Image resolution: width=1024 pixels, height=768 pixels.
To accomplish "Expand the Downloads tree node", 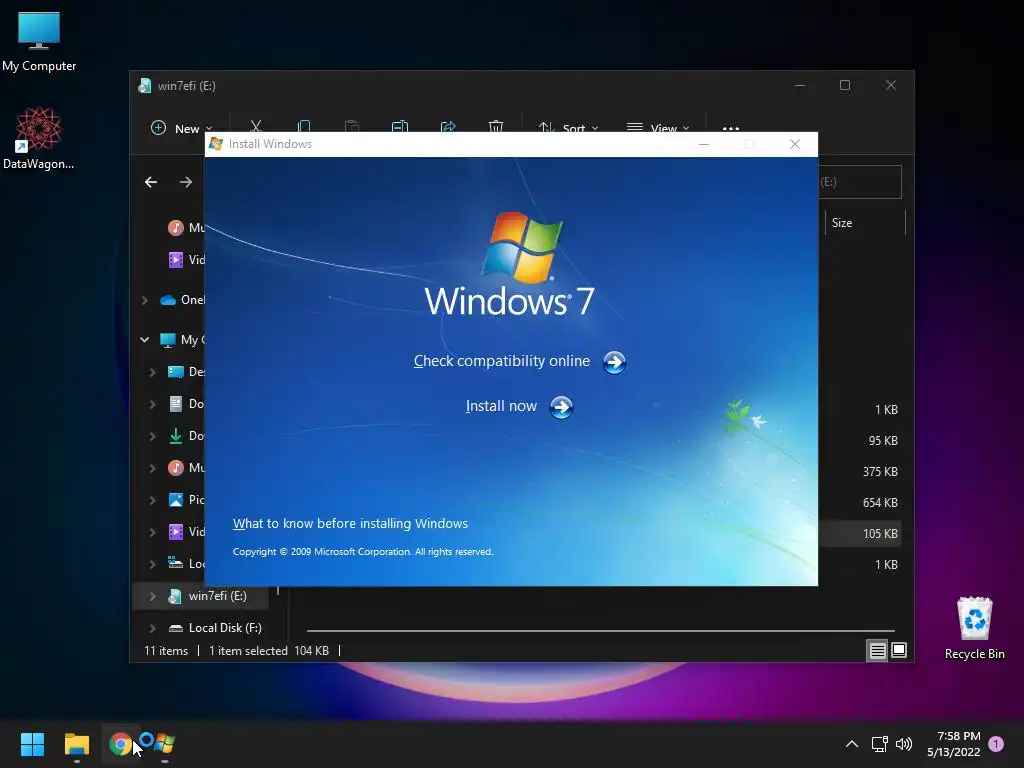I will click(153, 436).
